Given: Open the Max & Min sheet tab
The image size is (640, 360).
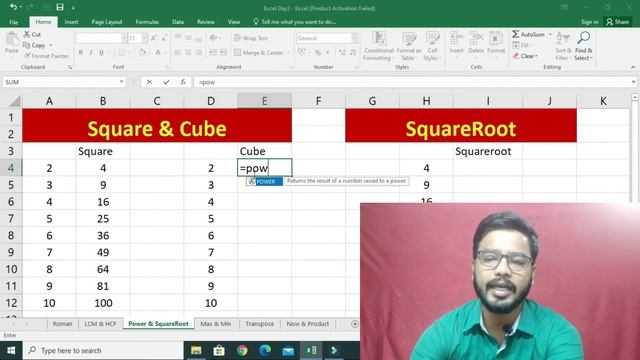Looking at the screenshot, I should pyautogui.click(x=216, y=324).
